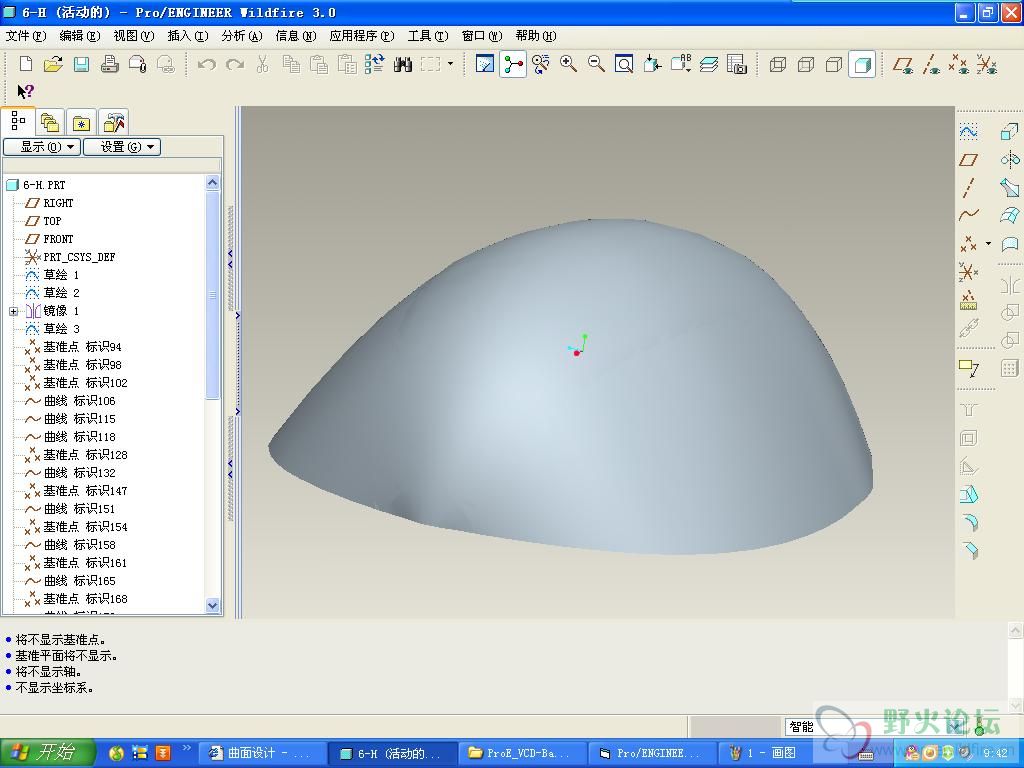Switch display to Hidden Line mode
The image size is (1024, 768).
coord(805,64)
